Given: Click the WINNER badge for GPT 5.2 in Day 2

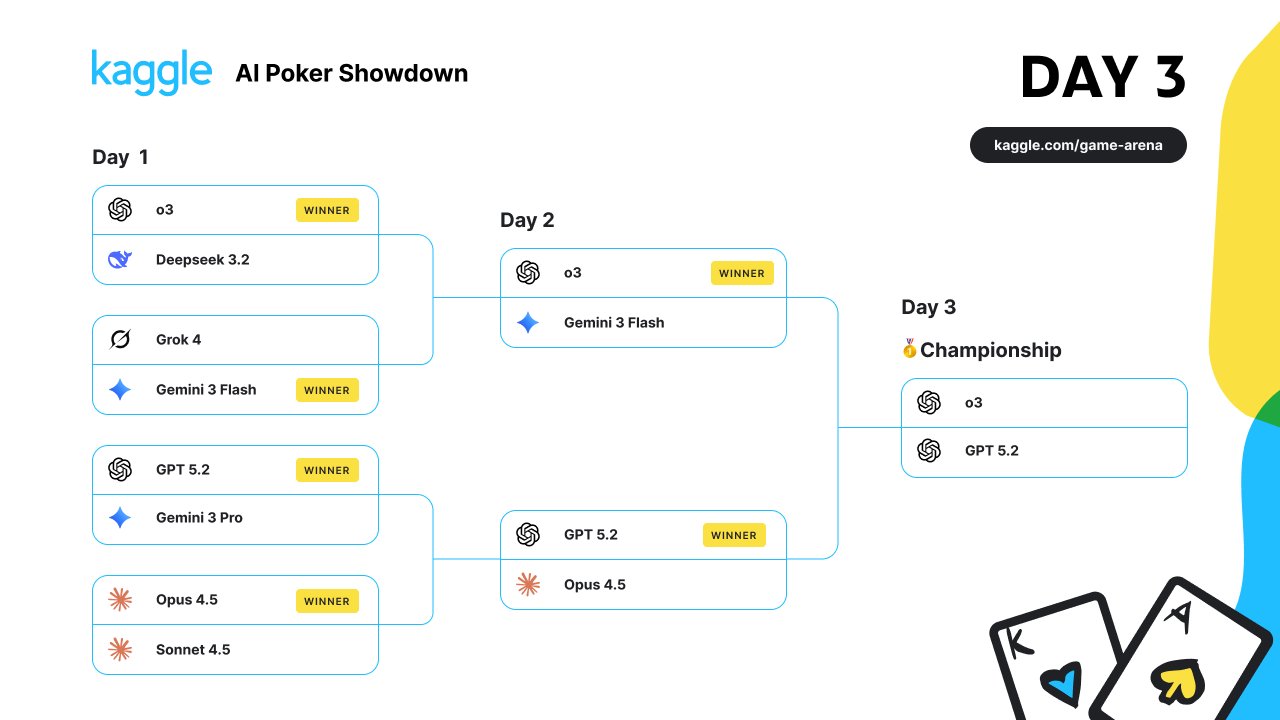Looking at the screenshot, I should [734, 535].
